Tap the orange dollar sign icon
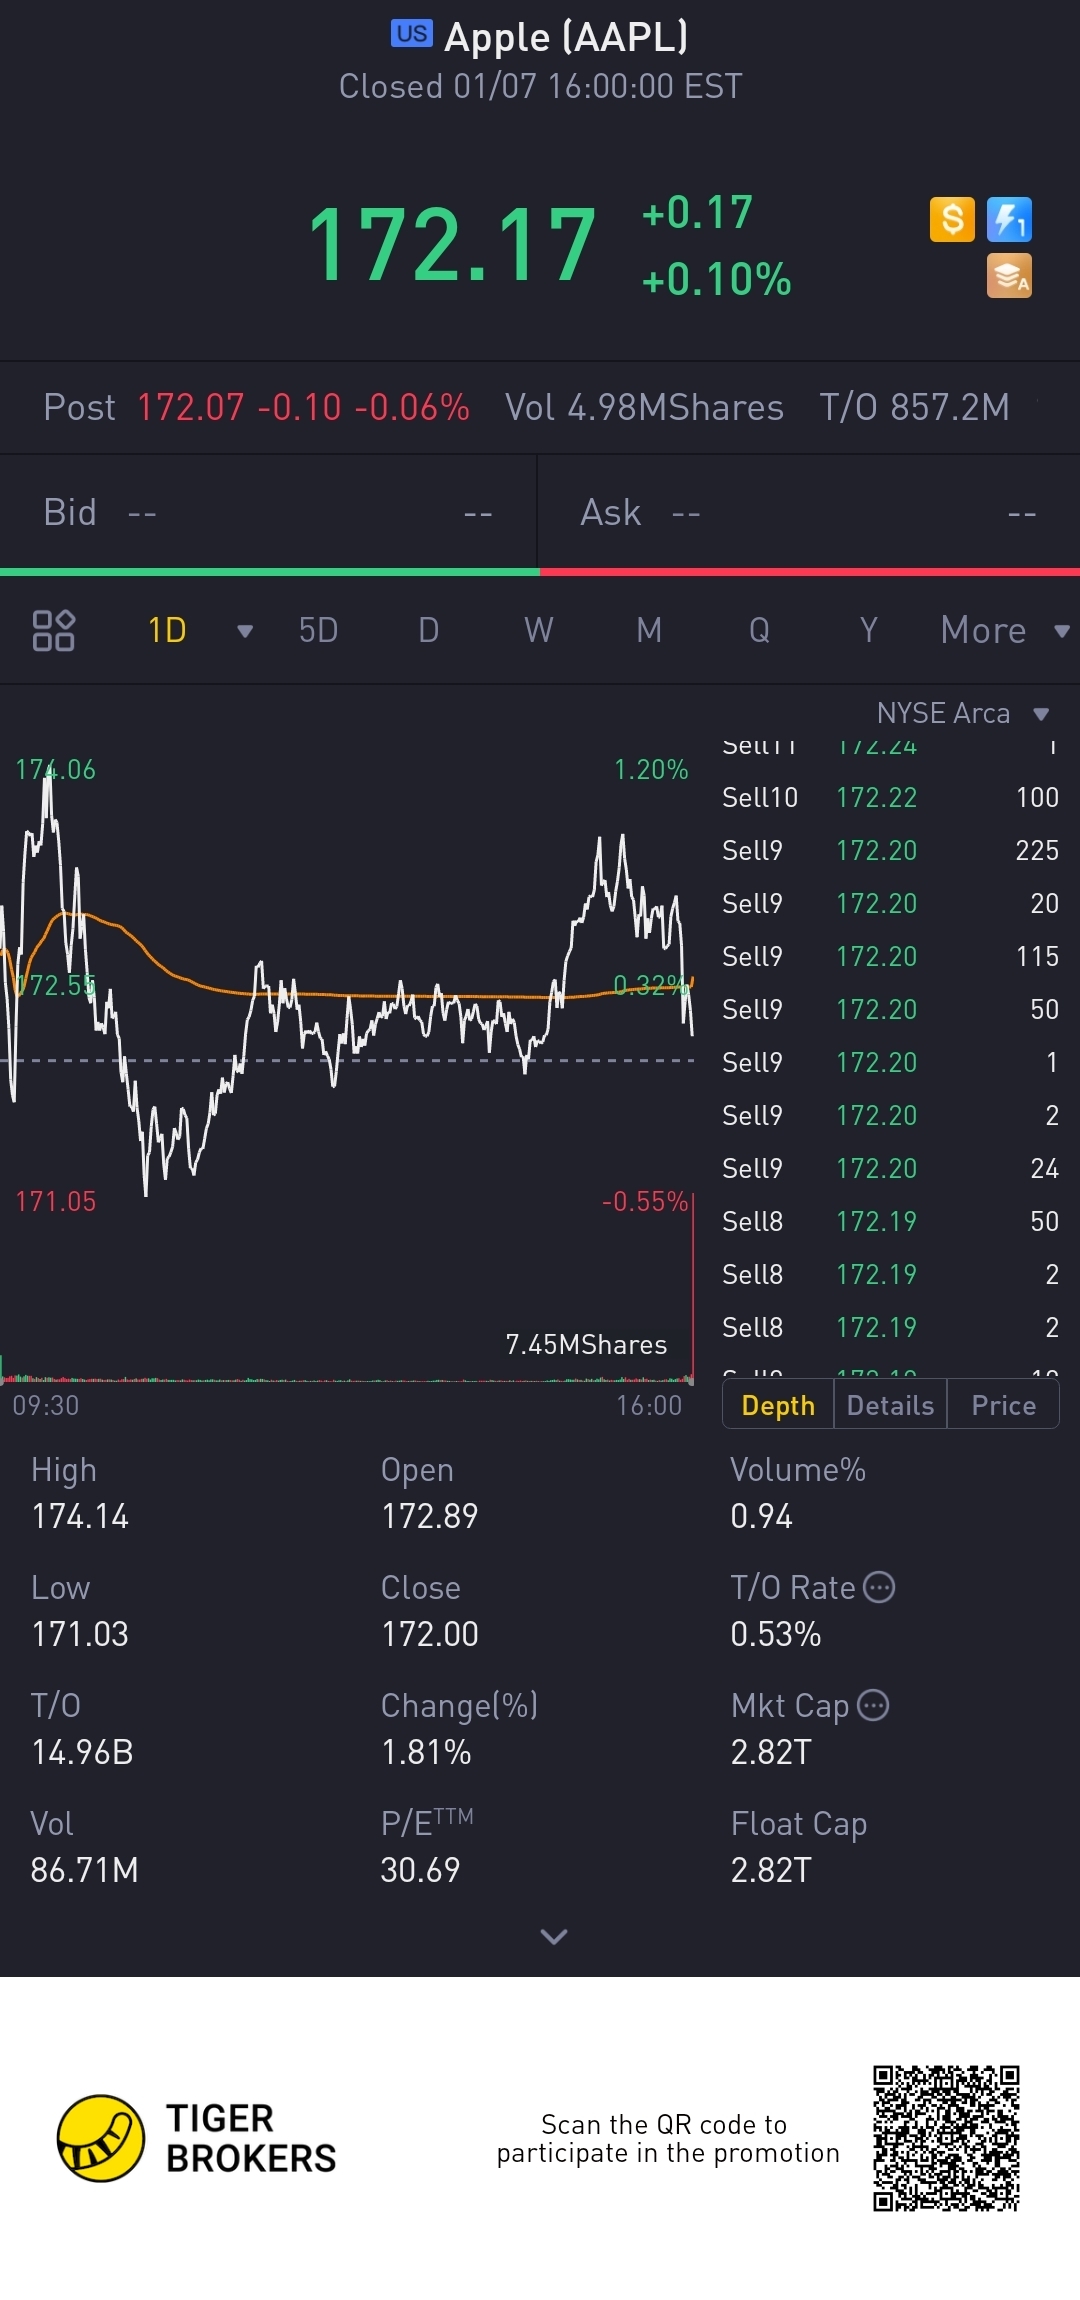 (951, 219)
